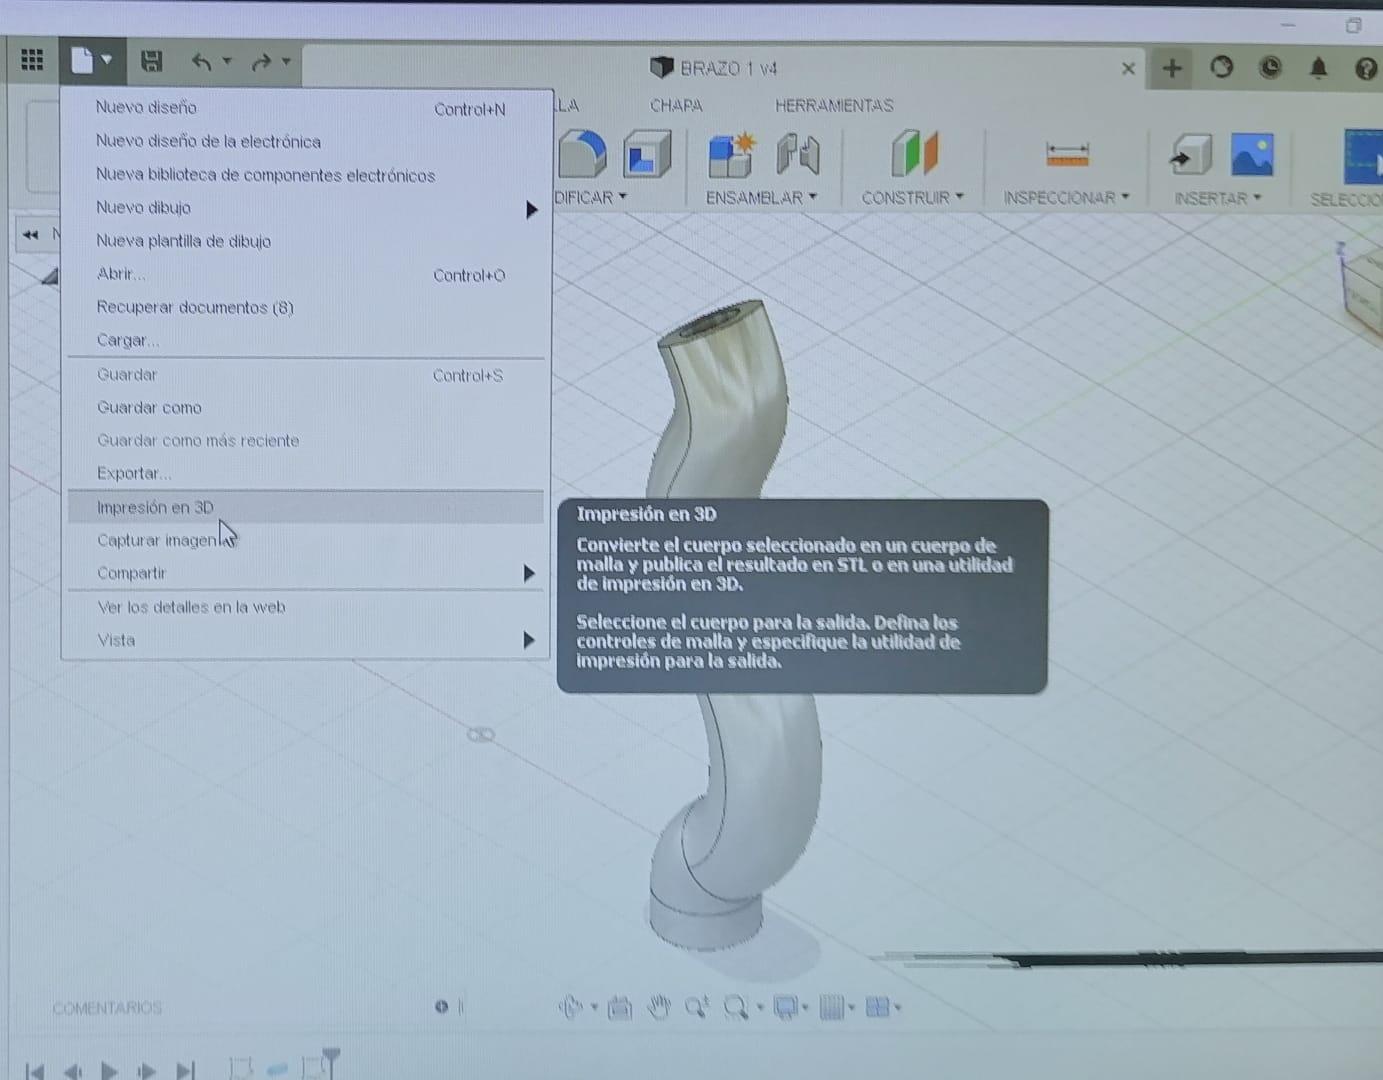Viewport: 1383px width, 1080px height.
Task: Click the Save floppy disk icon
Action: tap(152, 61)
